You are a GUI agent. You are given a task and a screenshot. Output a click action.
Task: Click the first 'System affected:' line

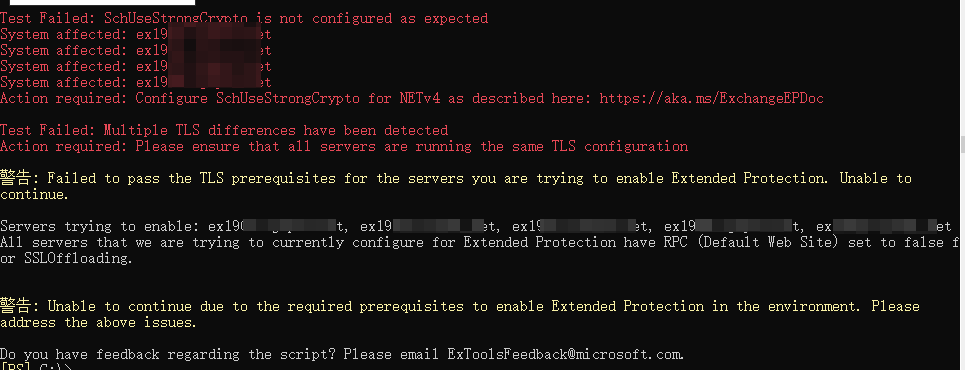click(135, 34)
